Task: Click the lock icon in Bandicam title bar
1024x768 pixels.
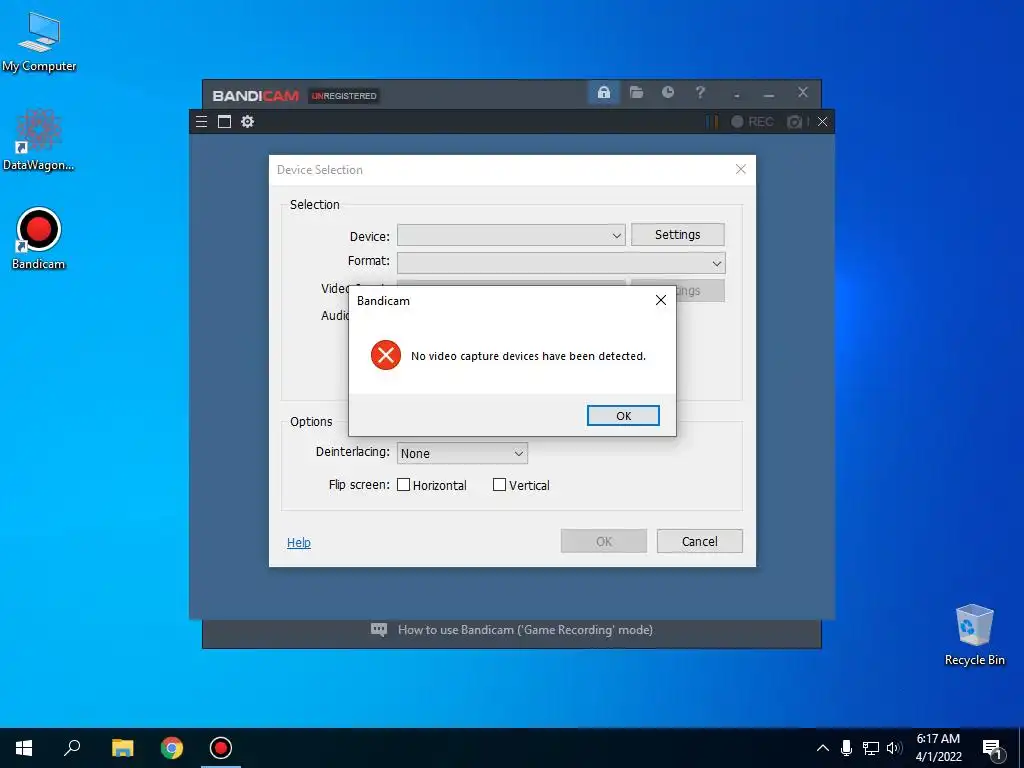Action: (x=603, y=93)
